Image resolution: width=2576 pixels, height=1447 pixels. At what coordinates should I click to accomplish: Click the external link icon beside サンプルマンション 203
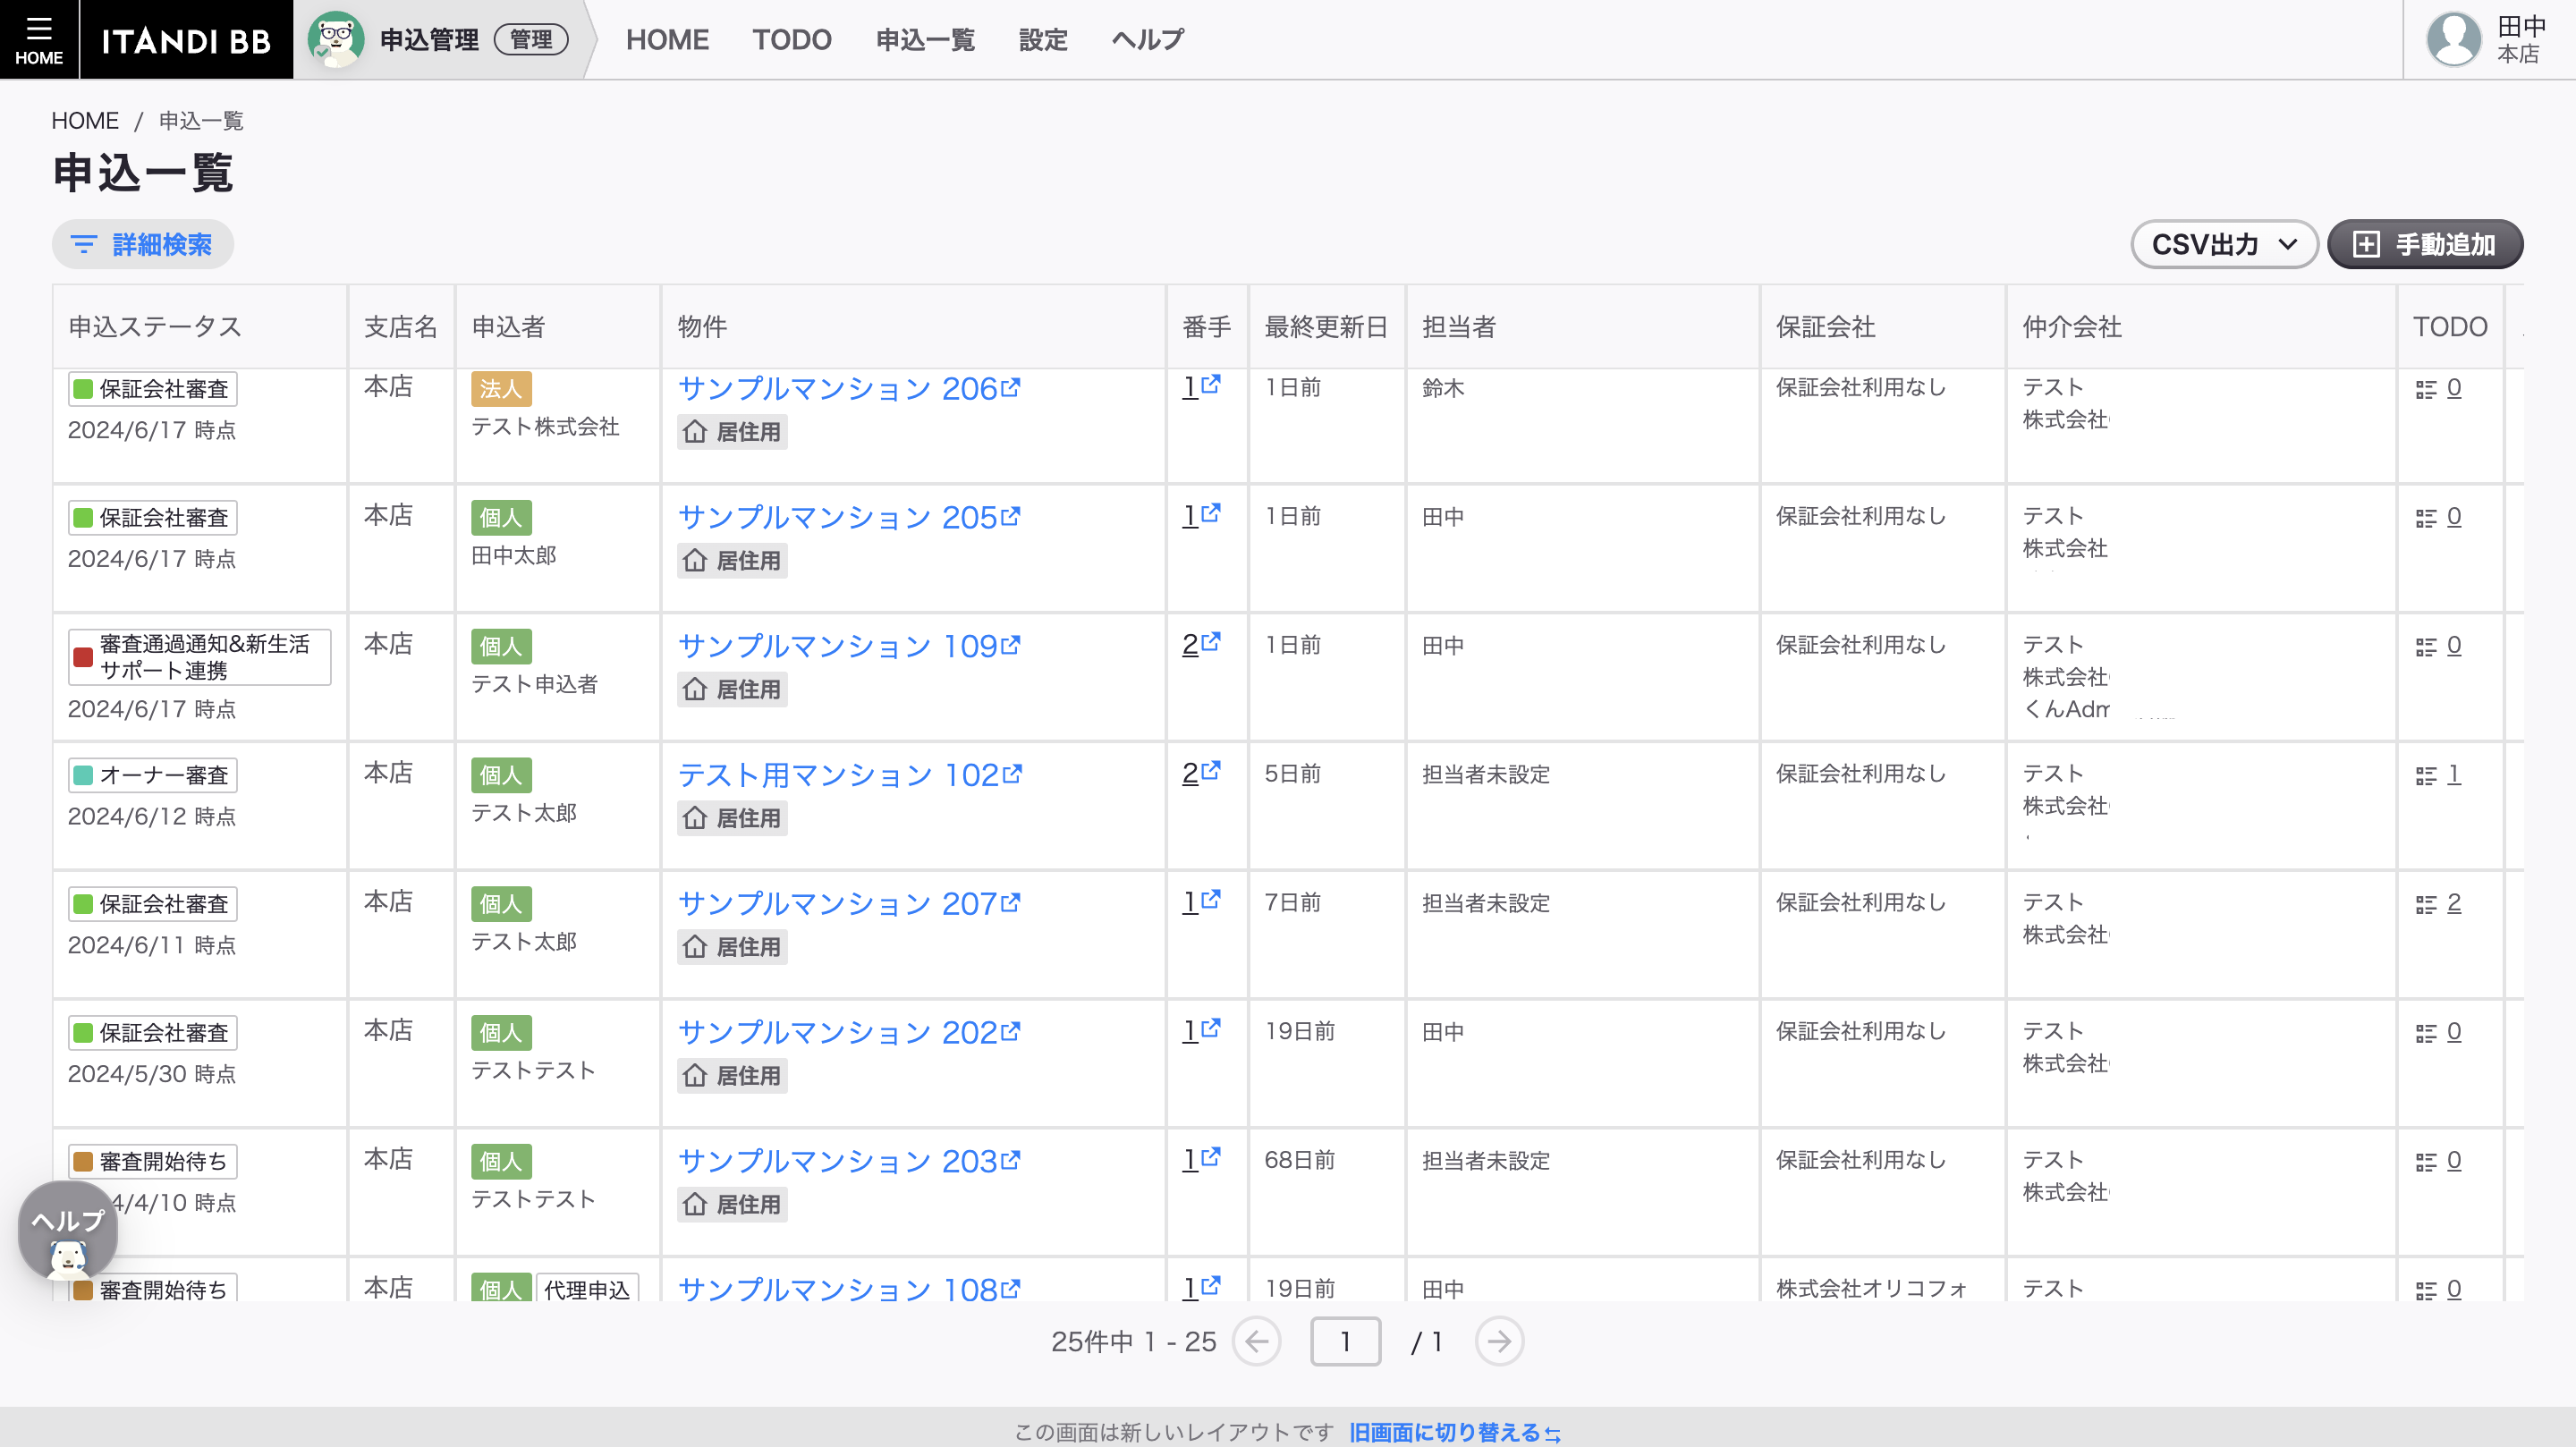coord(1011,1160)
